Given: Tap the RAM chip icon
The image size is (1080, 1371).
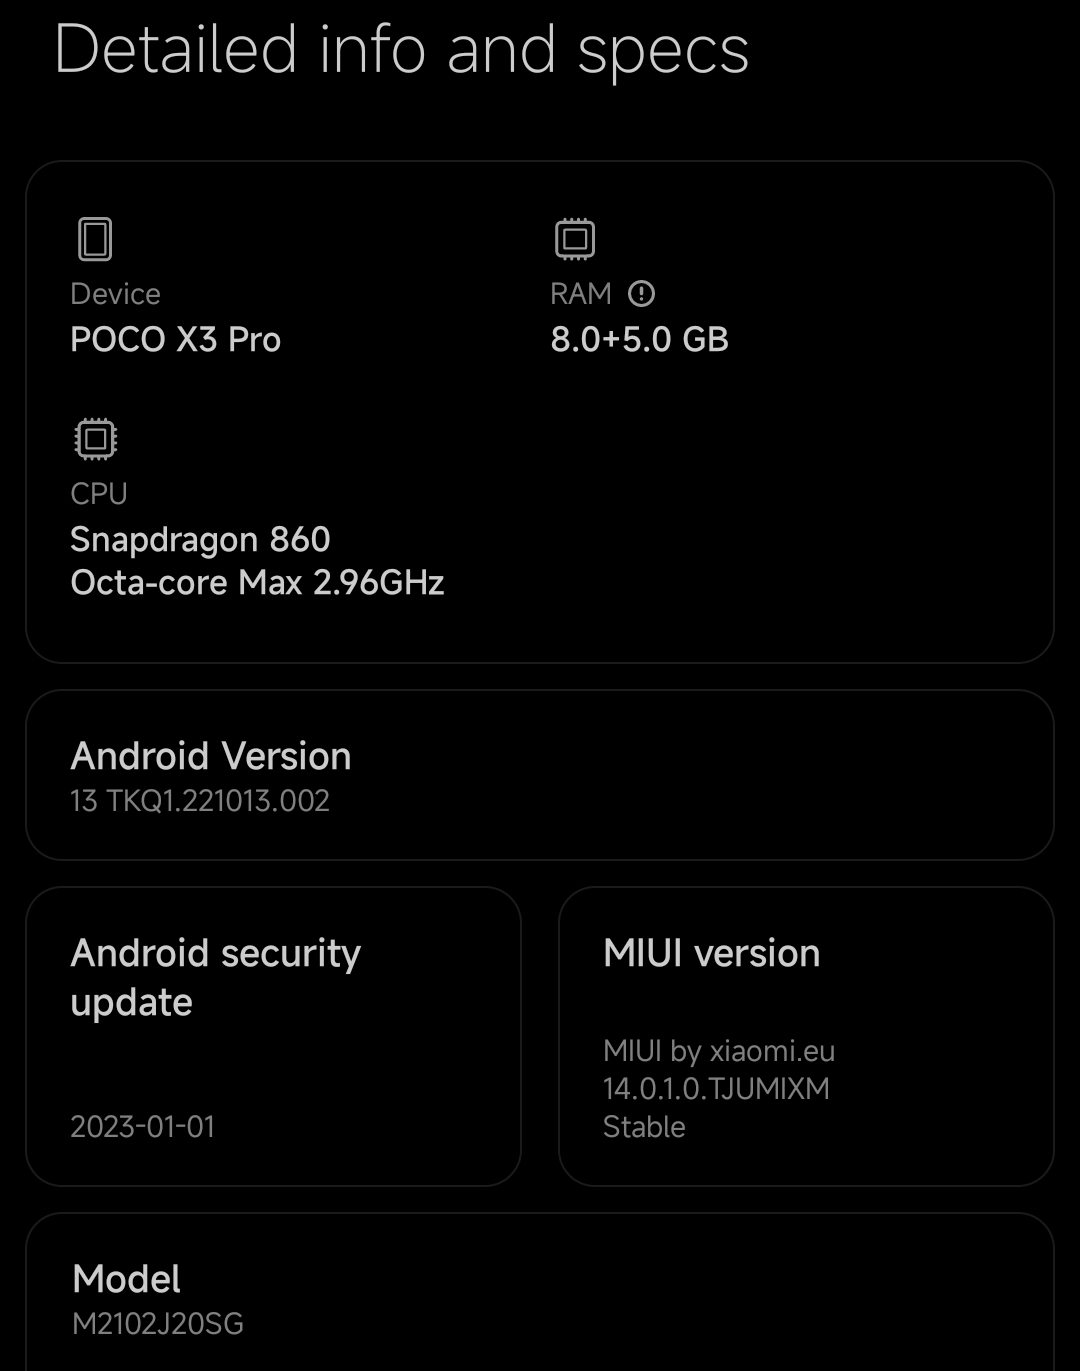Looking at the screenshot, I should [x=575, y=239].
